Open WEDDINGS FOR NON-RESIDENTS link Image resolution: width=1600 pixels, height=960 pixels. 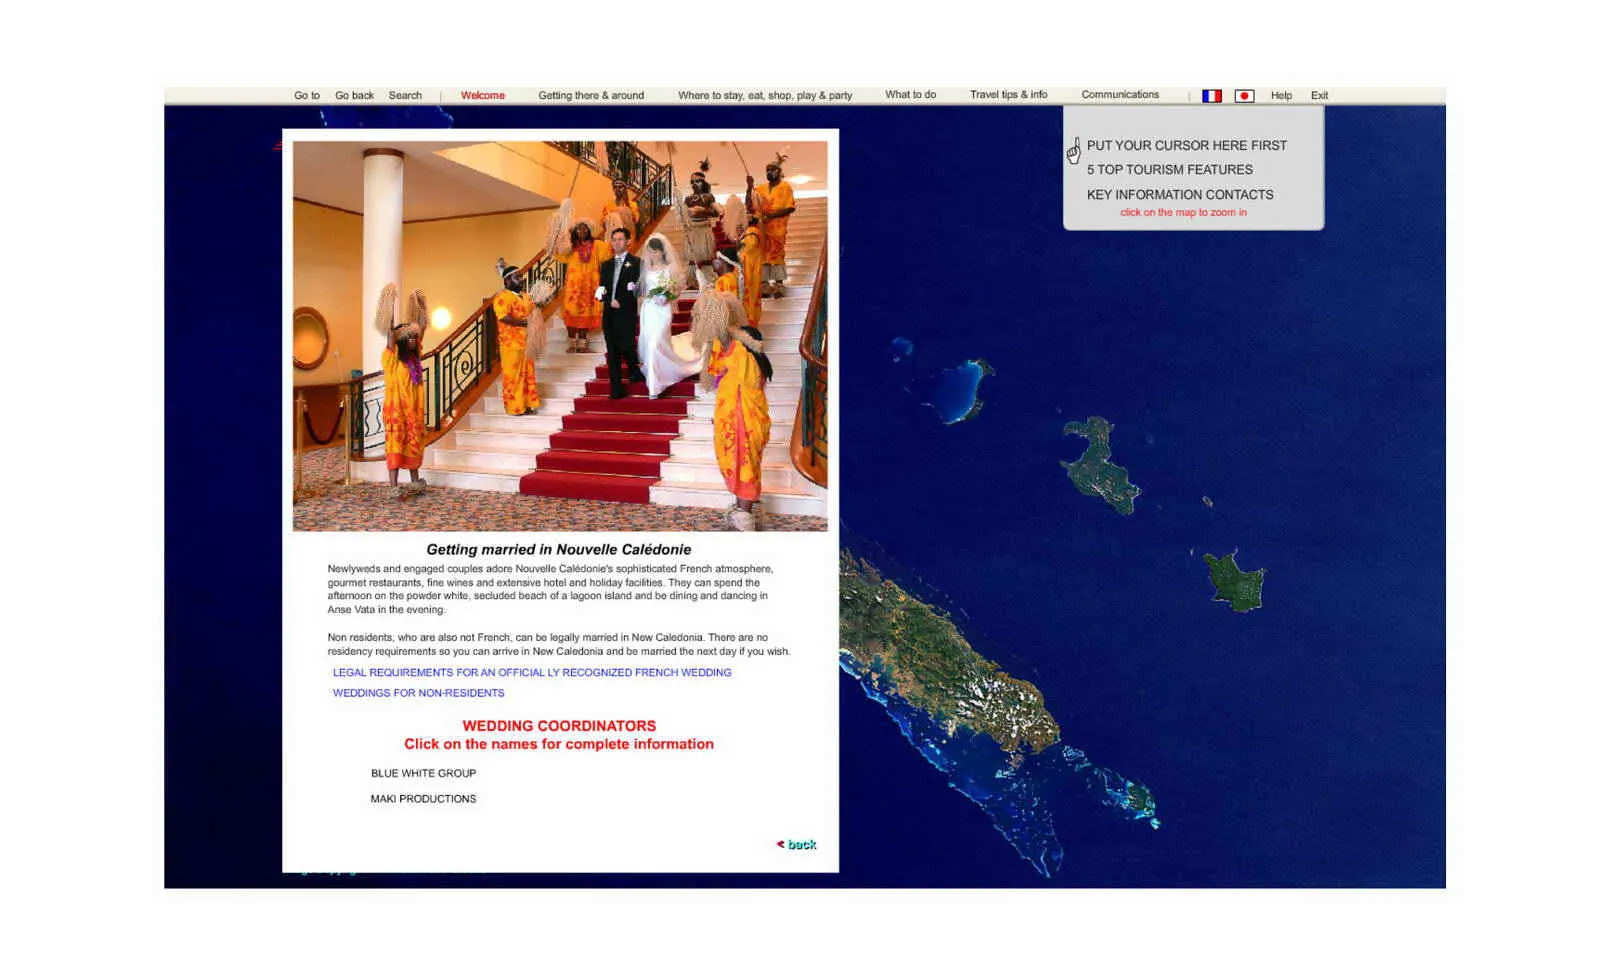pyautogui.click(x=417, y=692)
